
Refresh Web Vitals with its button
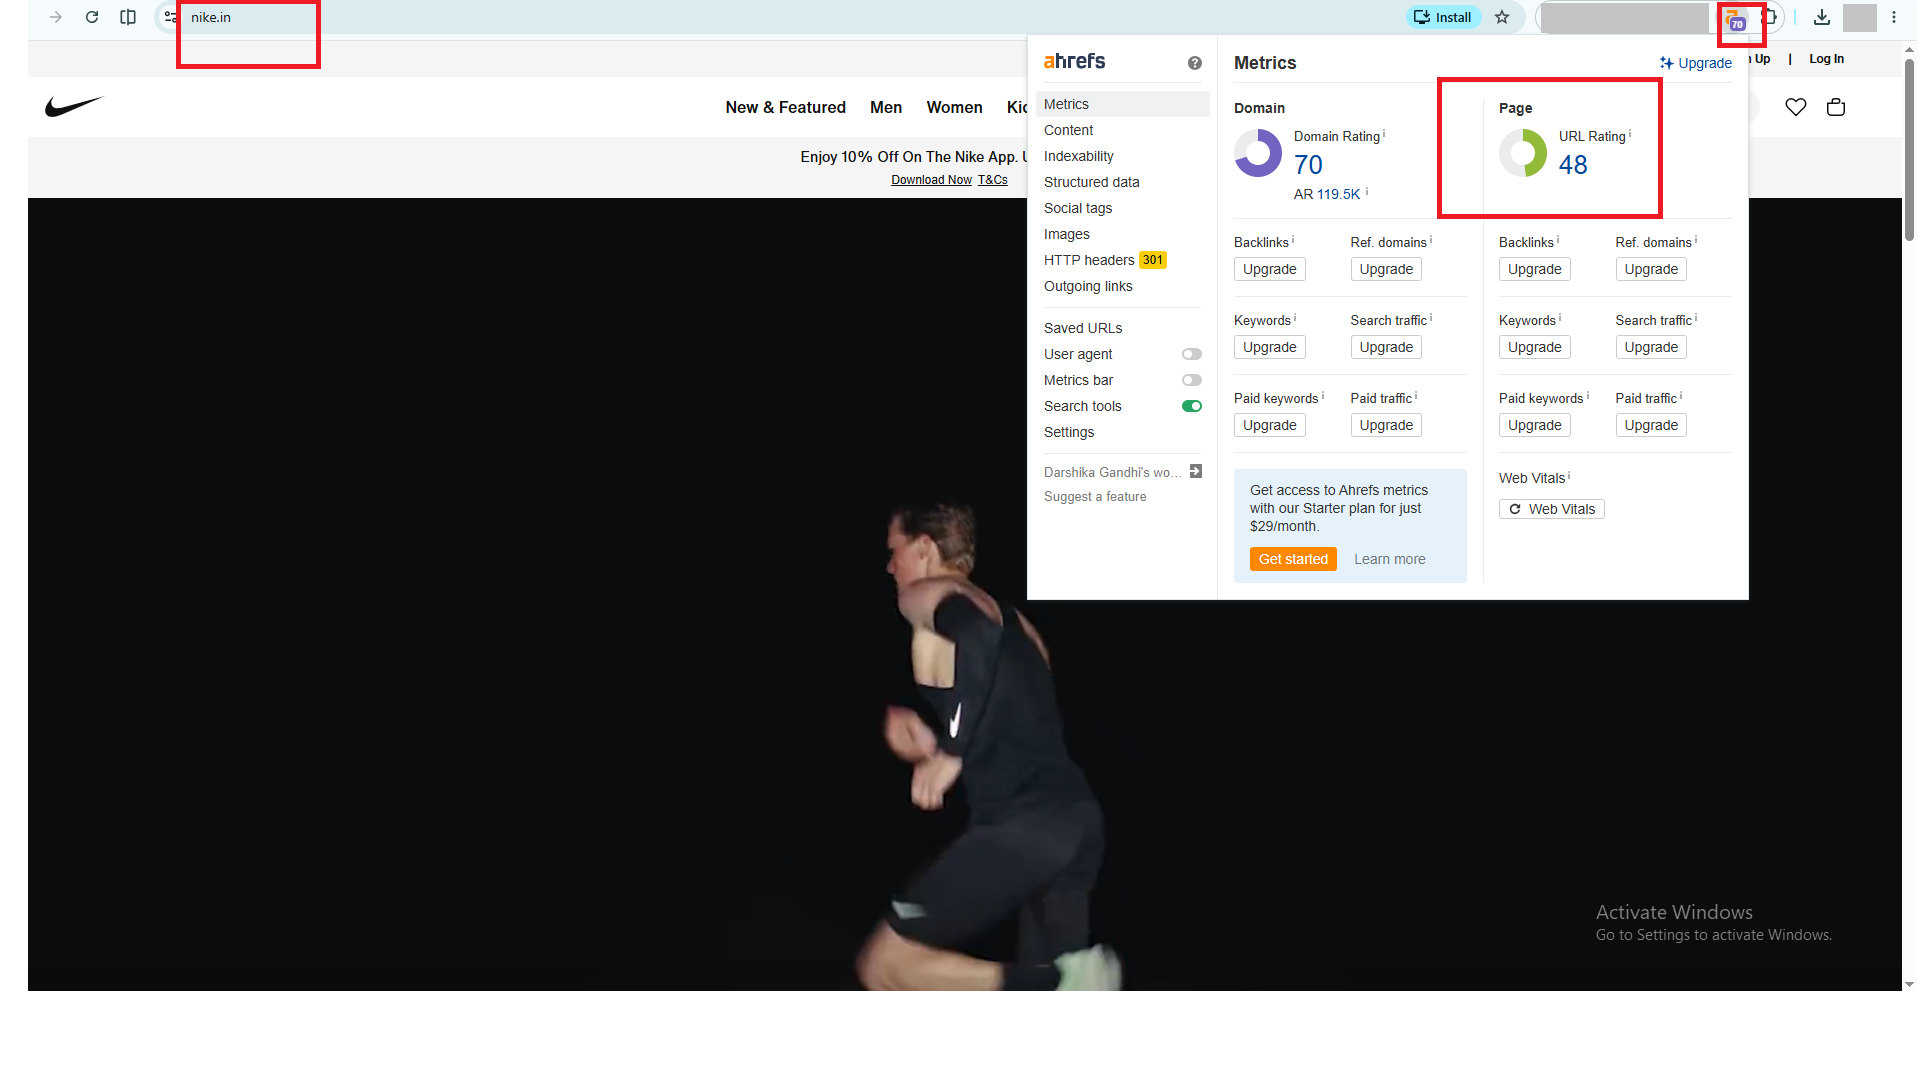point(1551,509)
